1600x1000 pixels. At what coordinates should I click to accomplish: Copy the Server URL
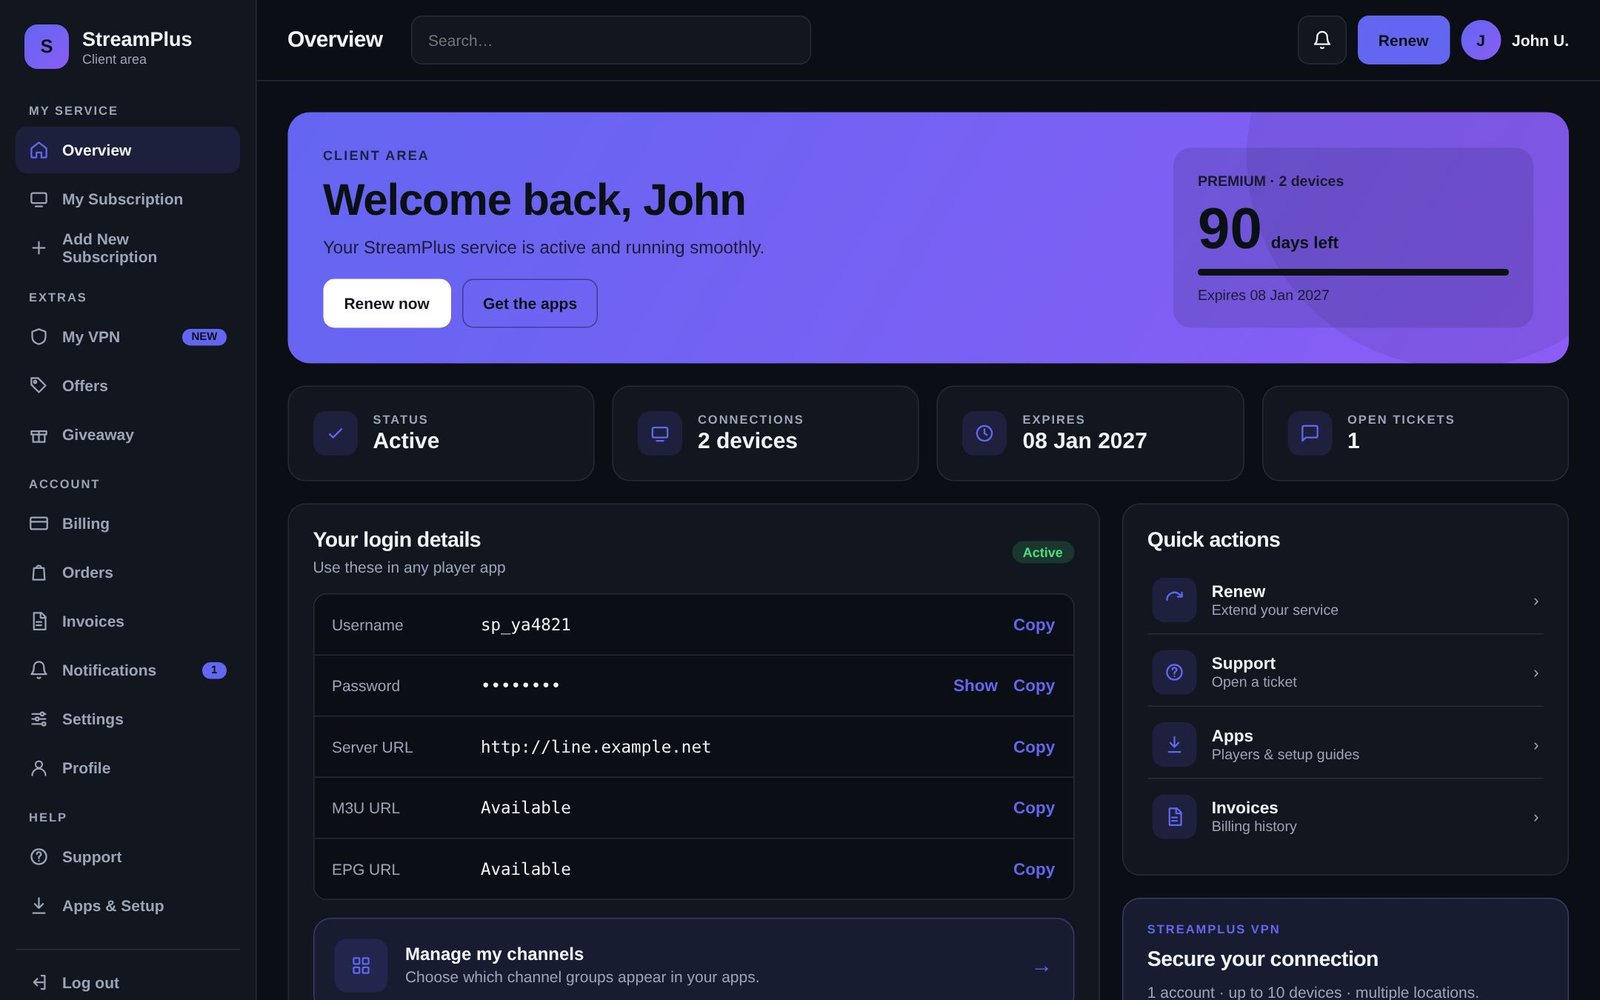coord(1034,747)
